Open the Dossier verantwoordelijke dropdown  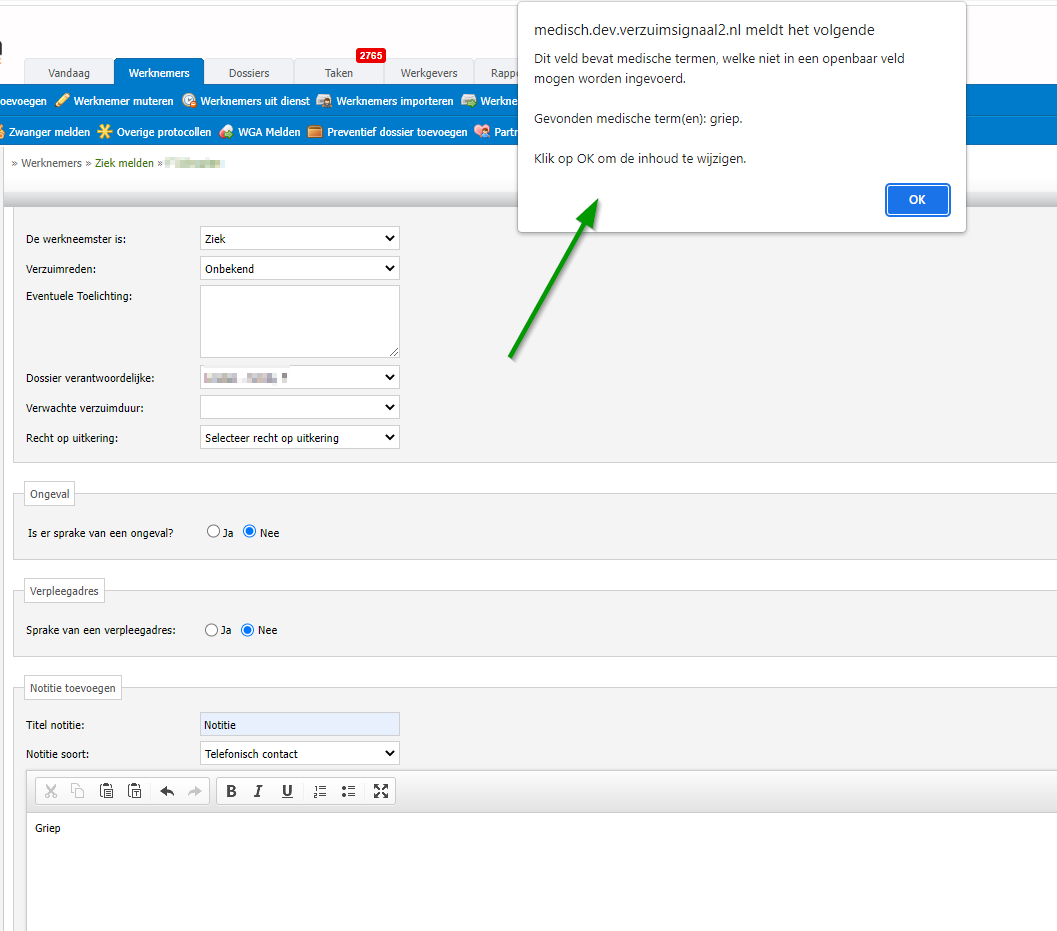point(299,378)
